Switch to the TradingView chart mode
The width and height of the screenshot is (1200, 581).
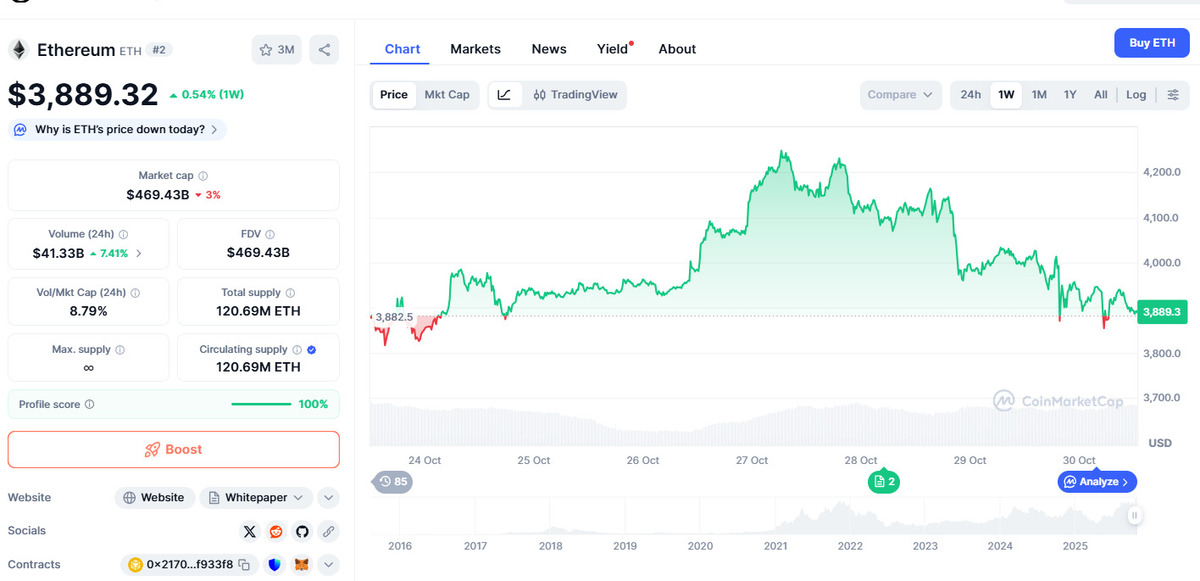pyautogui.click(x=576, y=95)
